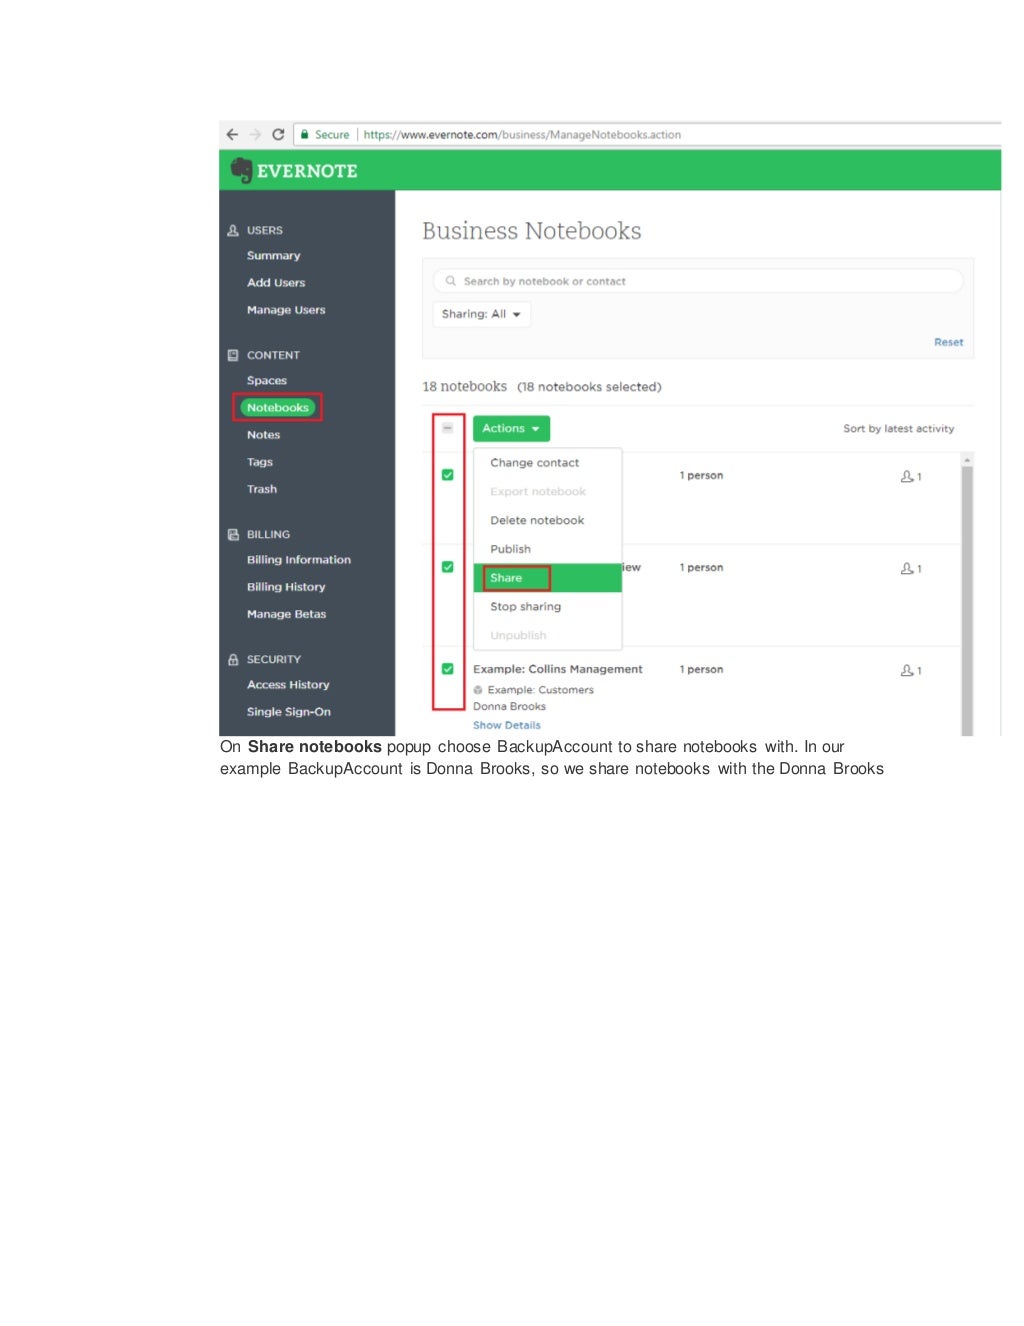Open Manage Users in the sidebar

tap(286, 310)
